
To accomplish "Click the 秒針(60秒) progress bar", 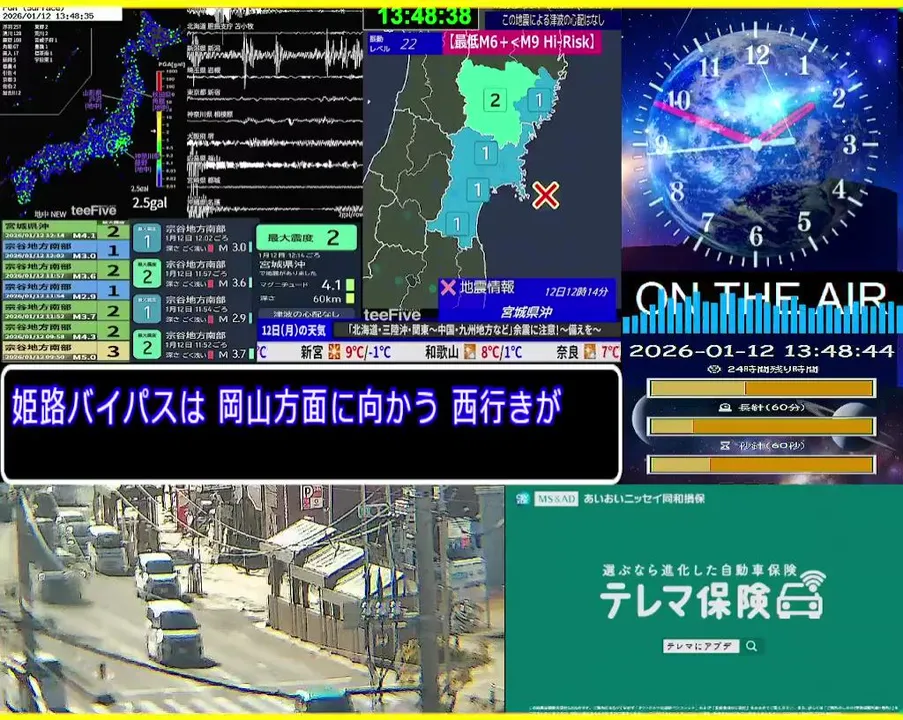I will point(762,464).
